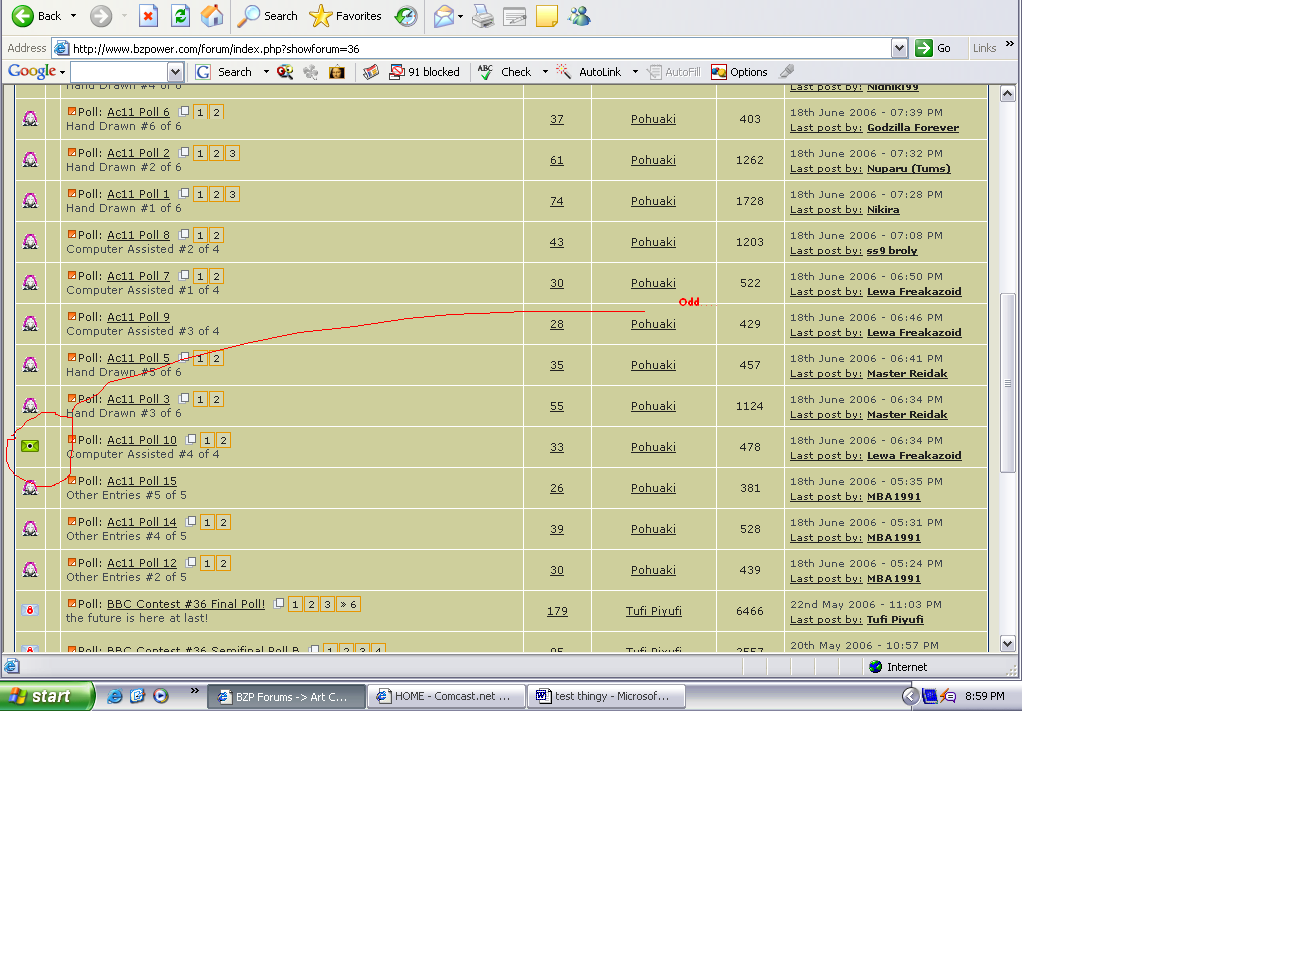Viewport: 1311px width, 964px height.
Task: Click the Google toolbar search input
Action: click(x=119, y=72)
